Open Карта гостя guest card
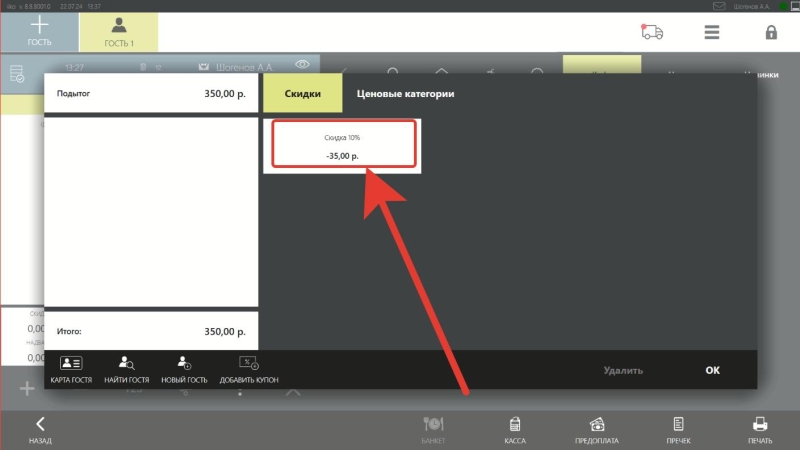This screenshot has width=800, height=450. click(71, 370)
